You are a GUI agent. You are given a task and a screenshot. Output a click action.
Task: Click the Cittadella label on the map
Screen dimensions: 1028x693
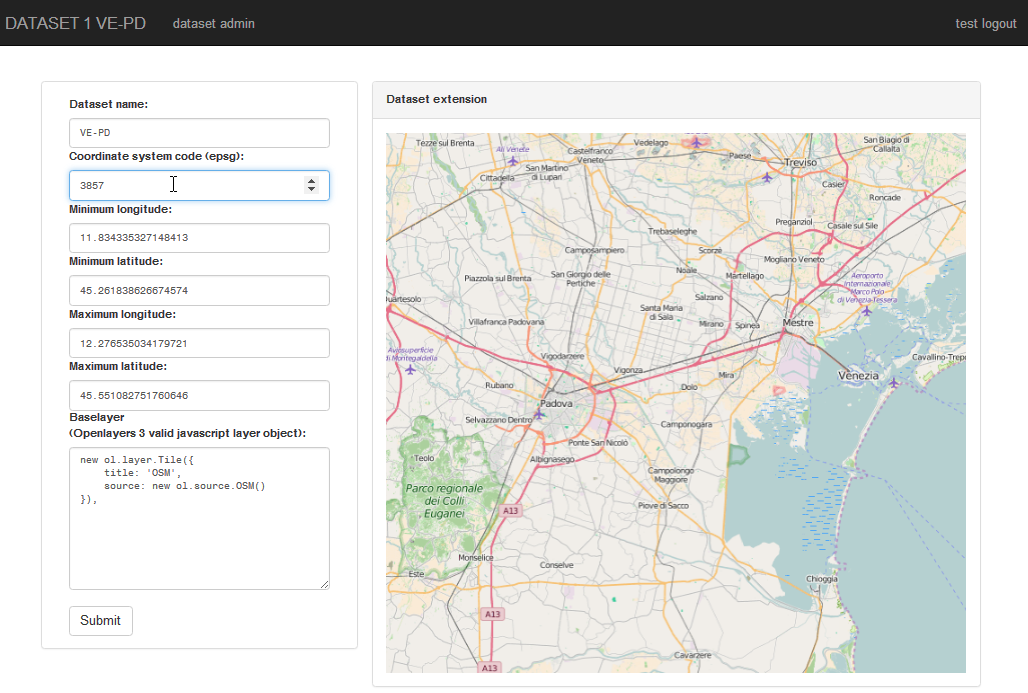pyautogui.click(x=497, y=178)
